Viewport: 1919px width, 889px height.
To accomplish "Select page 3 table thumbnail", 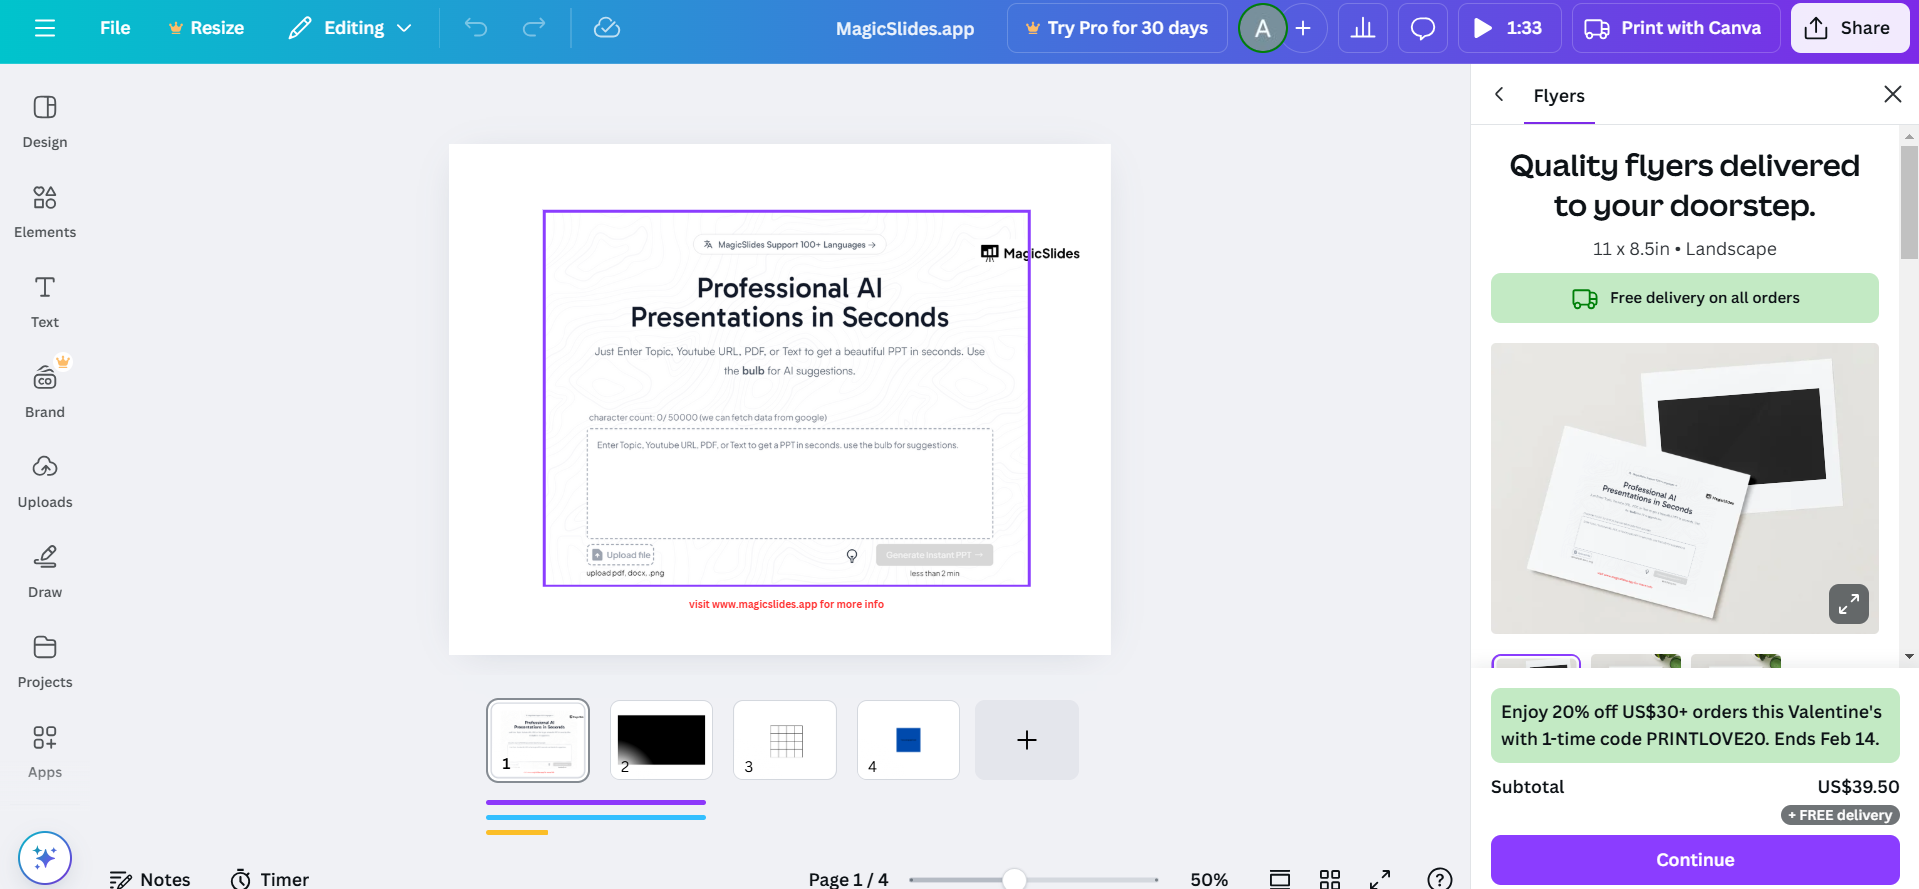I will [x=785, y=740].
